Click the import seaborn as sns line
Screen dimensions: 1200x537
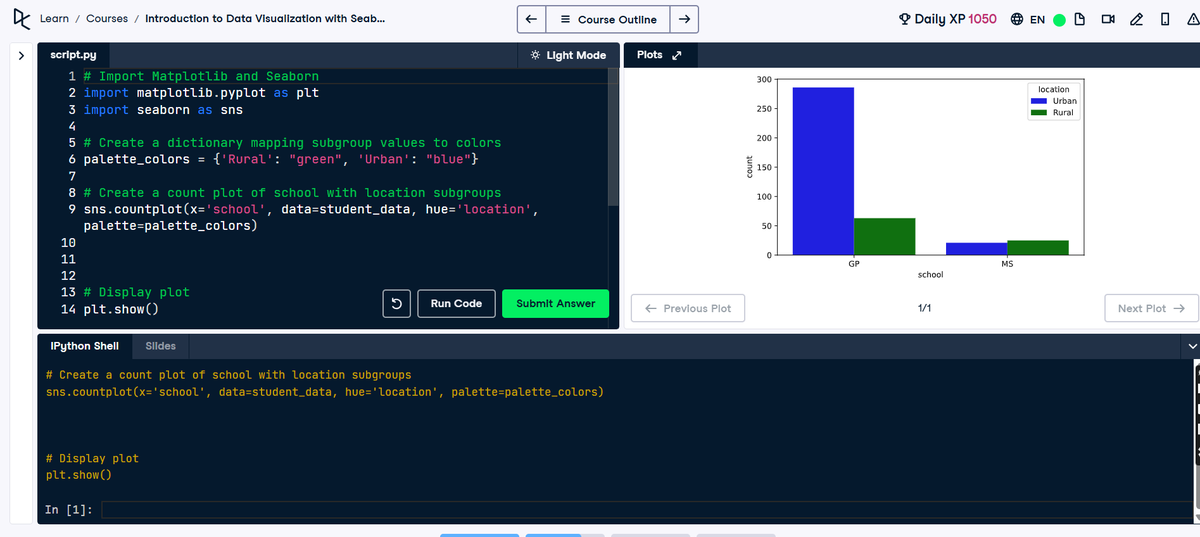point(162,109)
